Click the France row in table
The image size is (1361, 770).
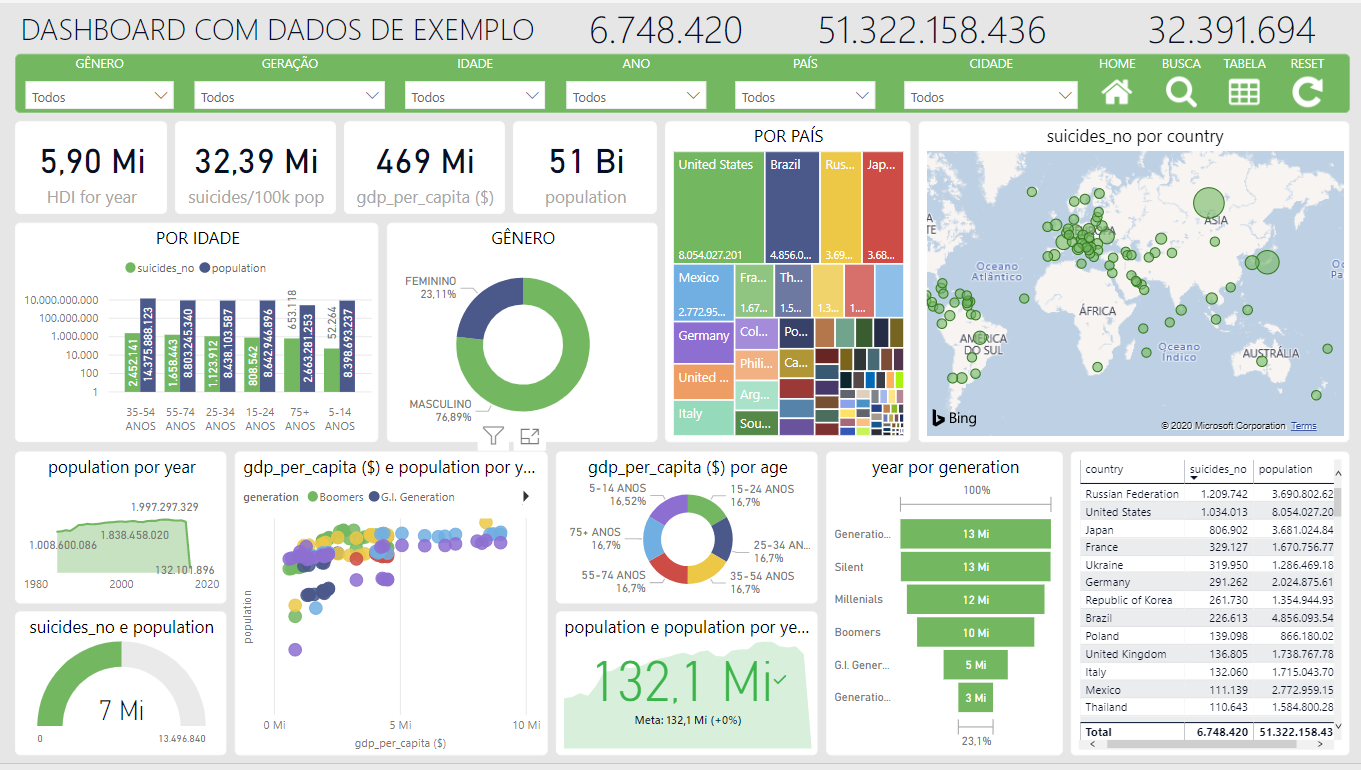[1209, 547]
